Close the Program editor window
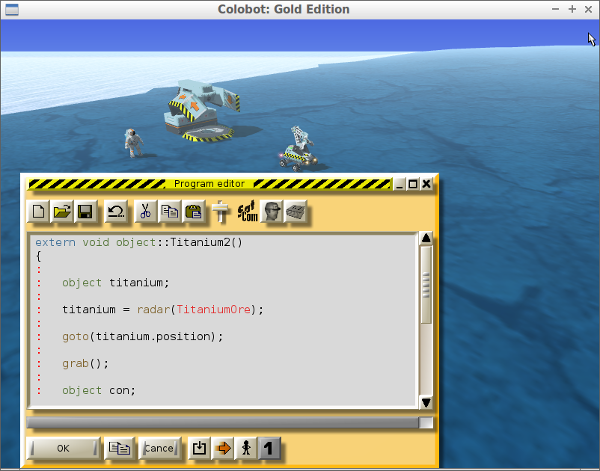 (x=426, y=184)
